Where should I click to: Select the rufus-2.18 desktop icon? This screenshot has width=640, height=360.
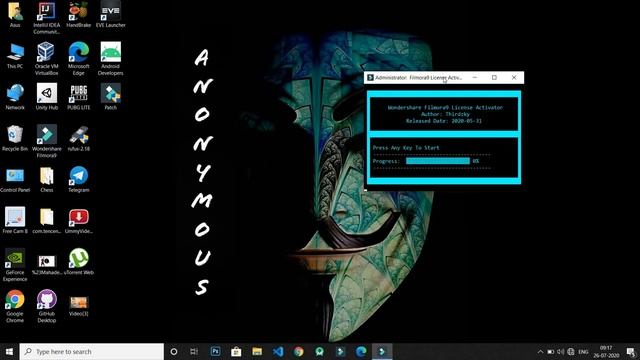78,138
